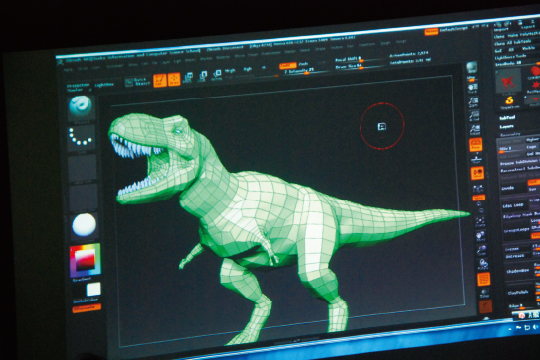Open the Quick Sketch tool
This screenshot has height=360, width=540.
coord(137,82)
